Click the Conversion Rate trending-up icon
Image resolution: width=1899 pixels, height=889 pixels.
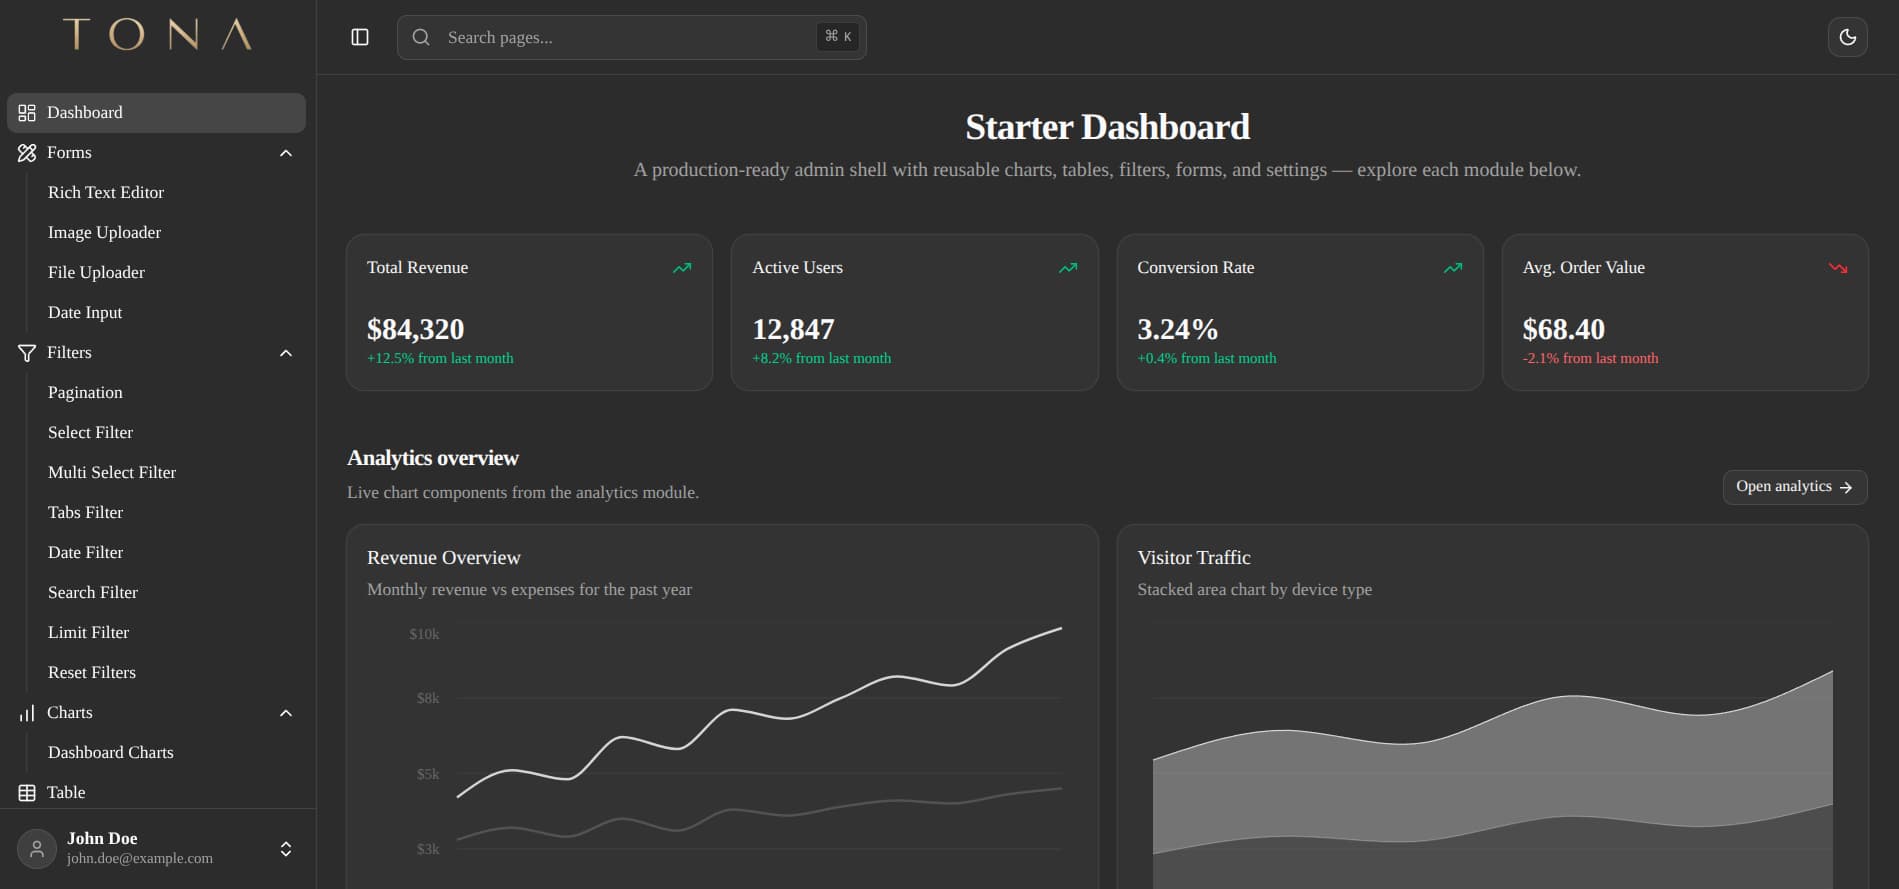pos(1453,268)
